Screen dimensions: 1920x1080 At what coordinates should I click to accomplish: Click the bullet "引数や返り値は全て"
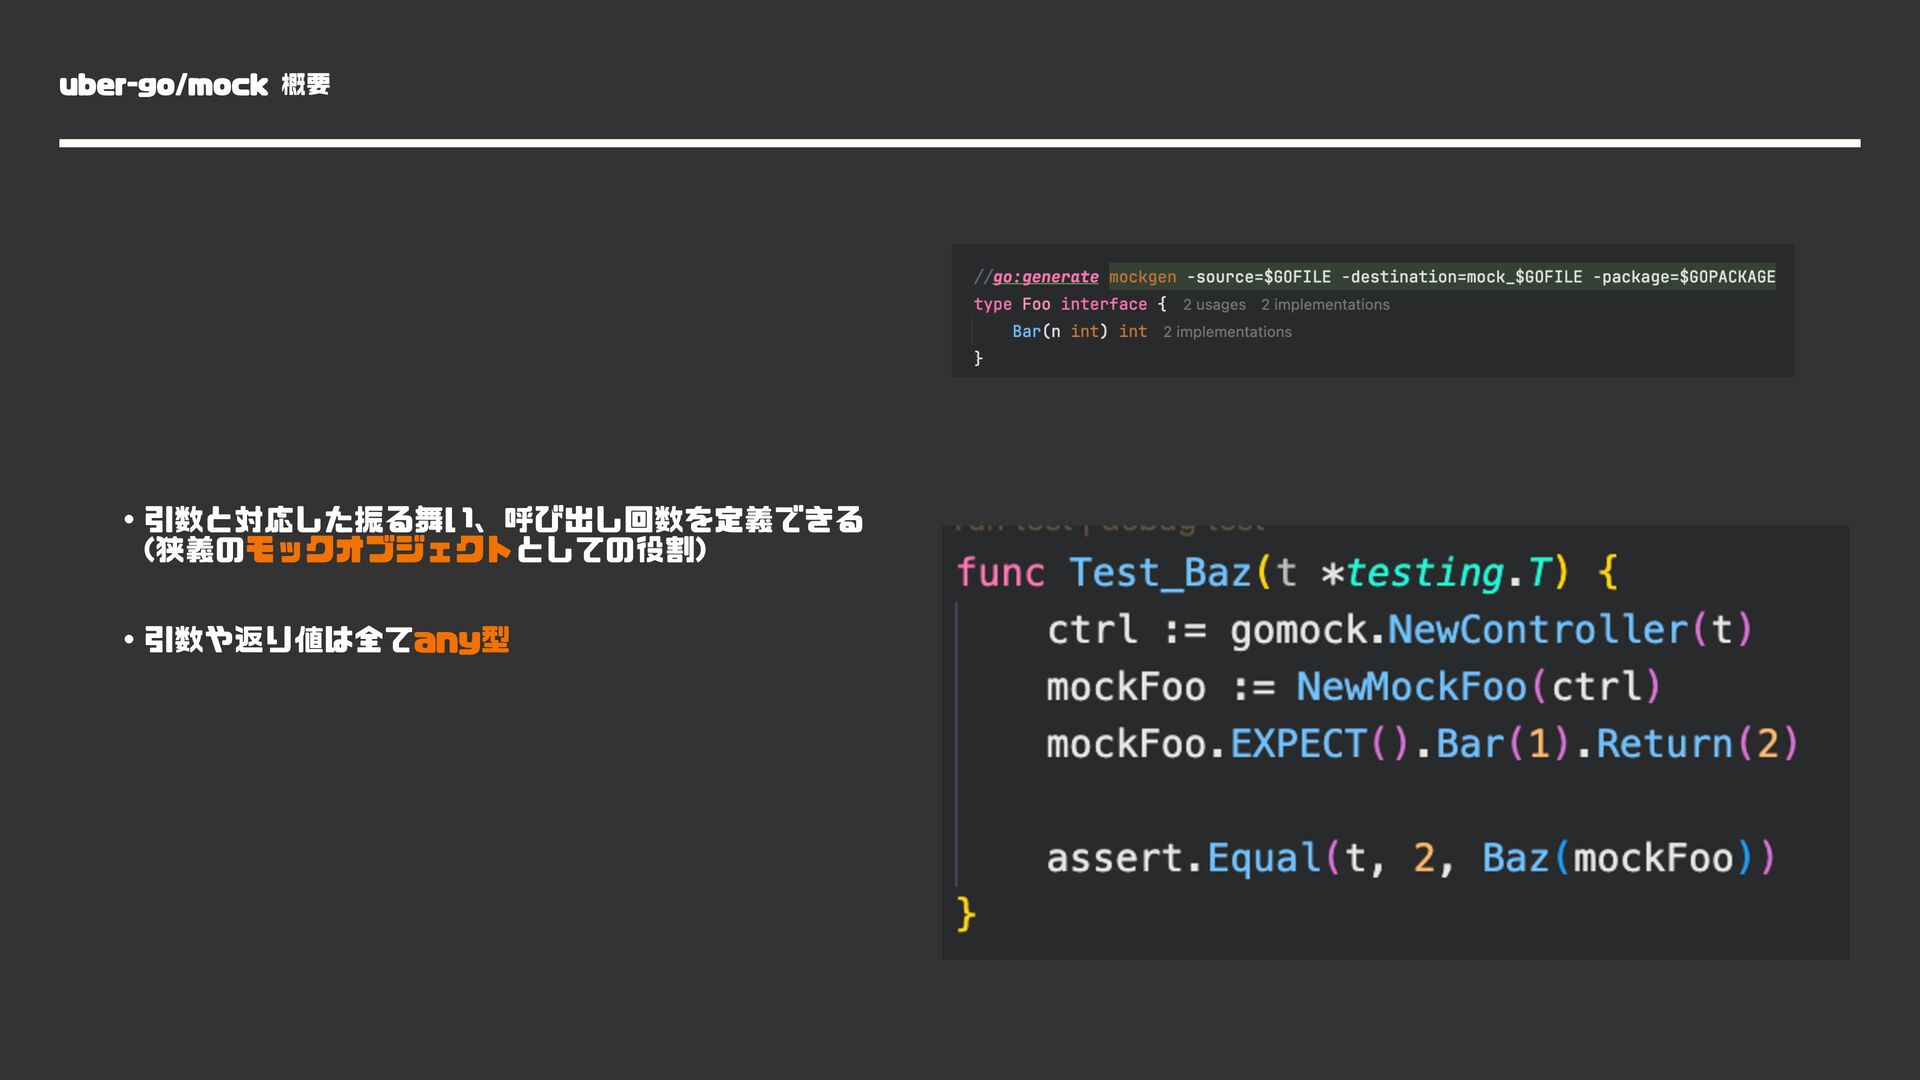tap(278, 640)
